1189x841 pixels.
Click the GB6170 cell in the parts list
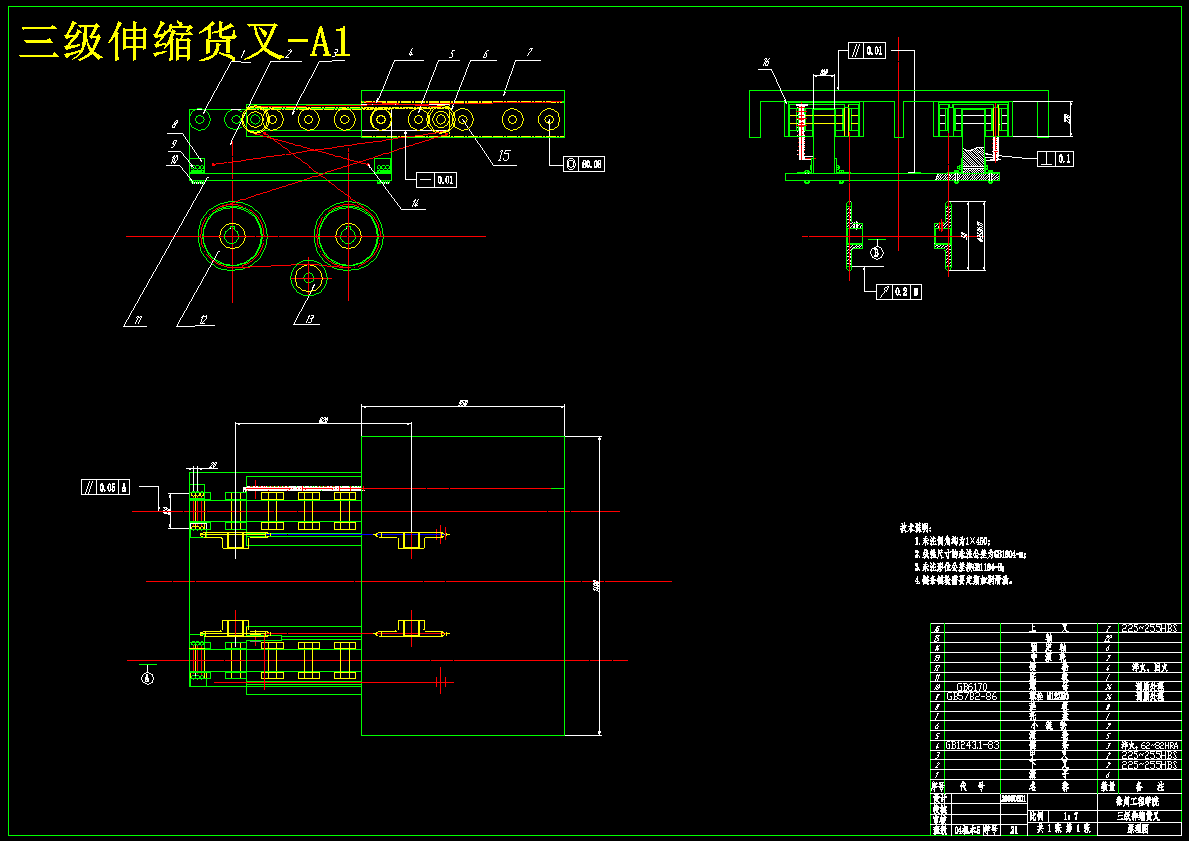click(973, 687)
